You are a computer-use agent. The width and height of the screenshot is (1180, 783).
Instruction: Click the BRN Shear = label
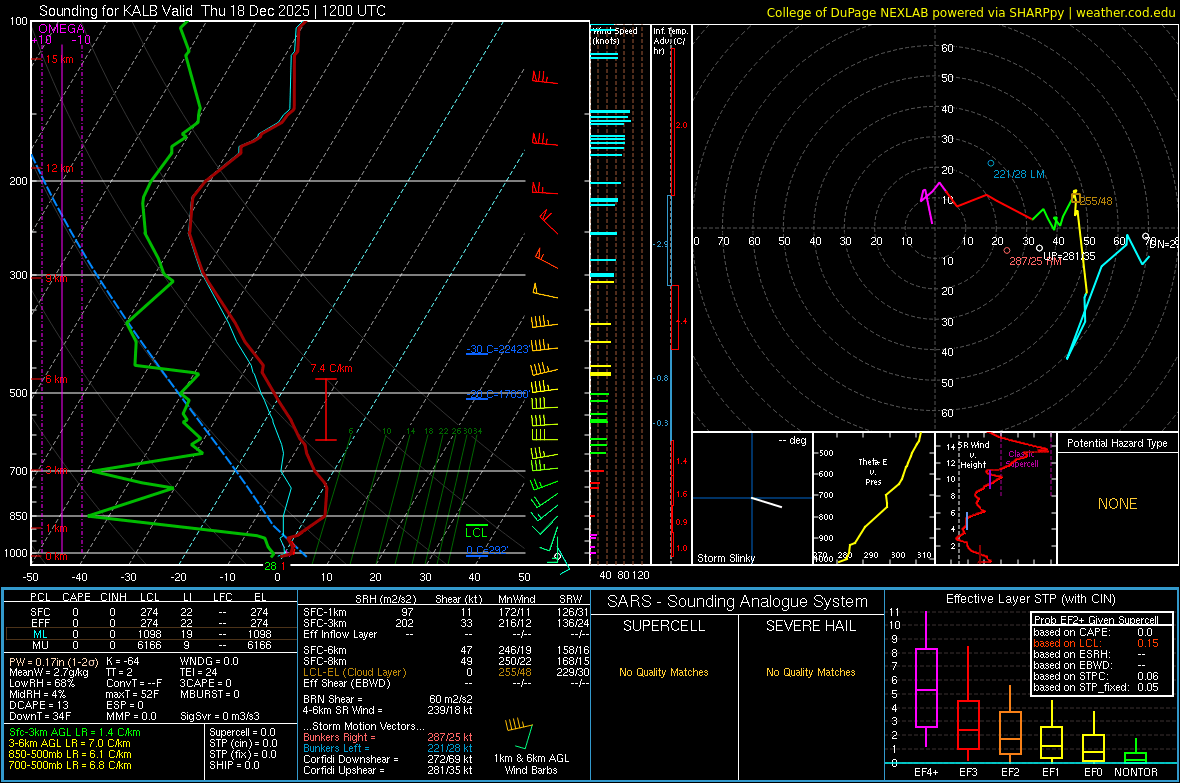[x=333, y=699]
